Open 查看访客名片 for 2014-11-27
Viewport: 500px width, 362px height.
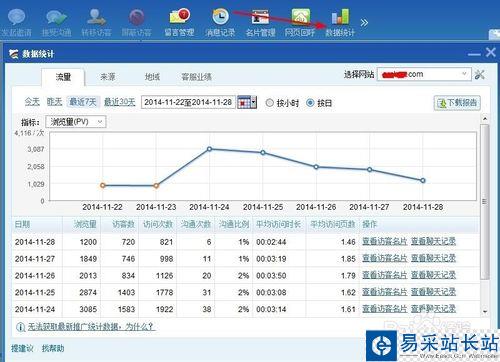[x=385, y=258]
